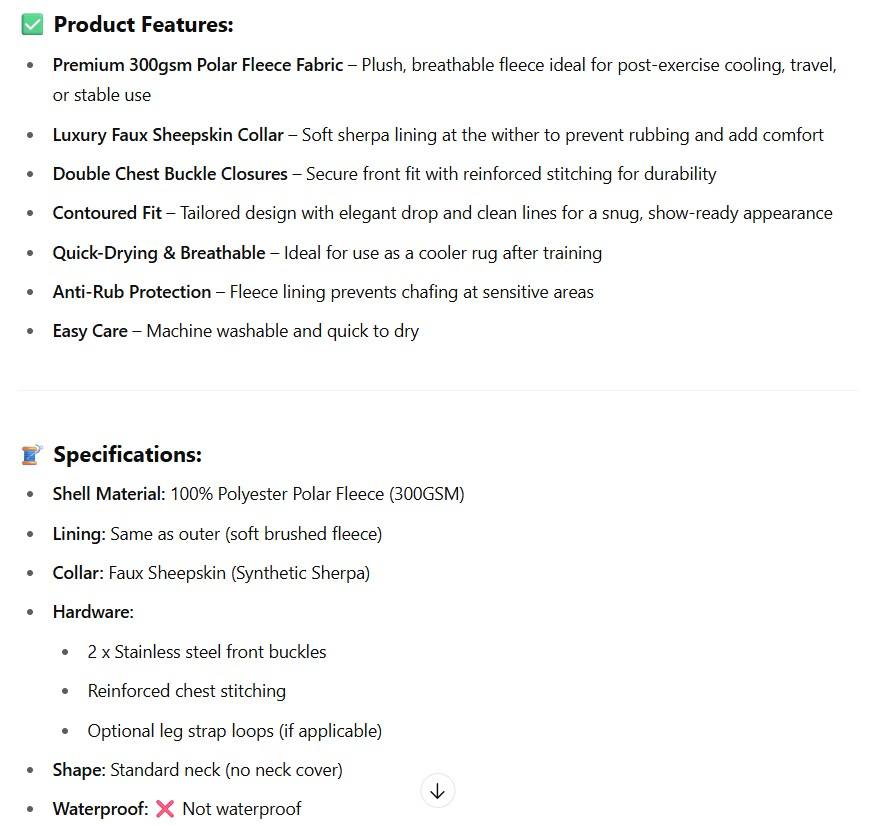Click the "Product Features:" heading
The height and width of the screenshot is (825, 893).
(x=143, y=25)
